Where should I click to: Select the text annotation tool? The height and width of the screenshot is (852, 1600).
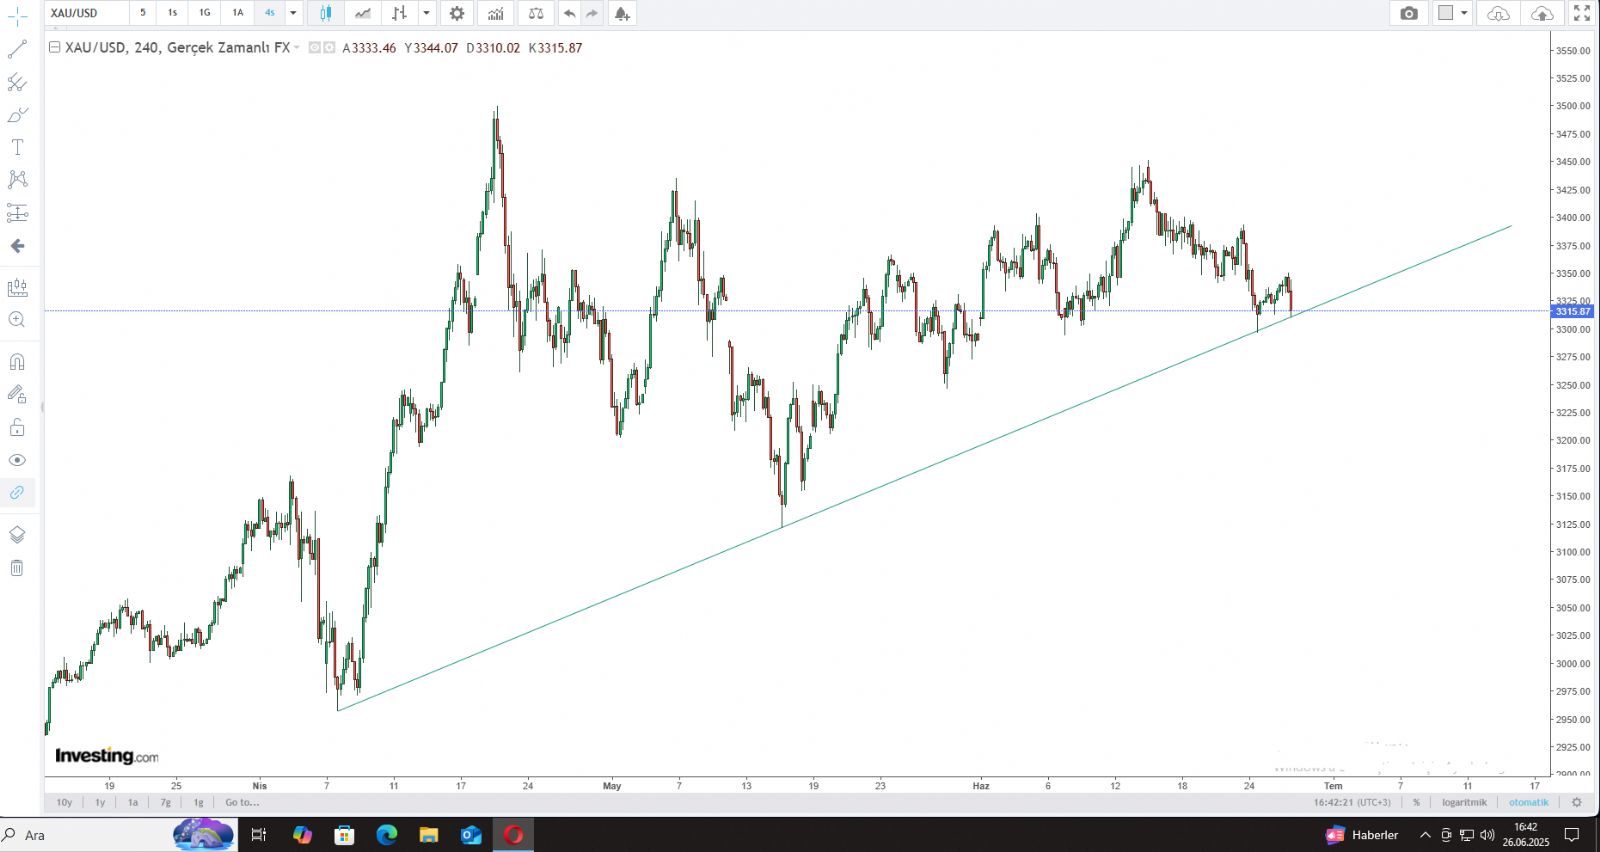[17, 147]
